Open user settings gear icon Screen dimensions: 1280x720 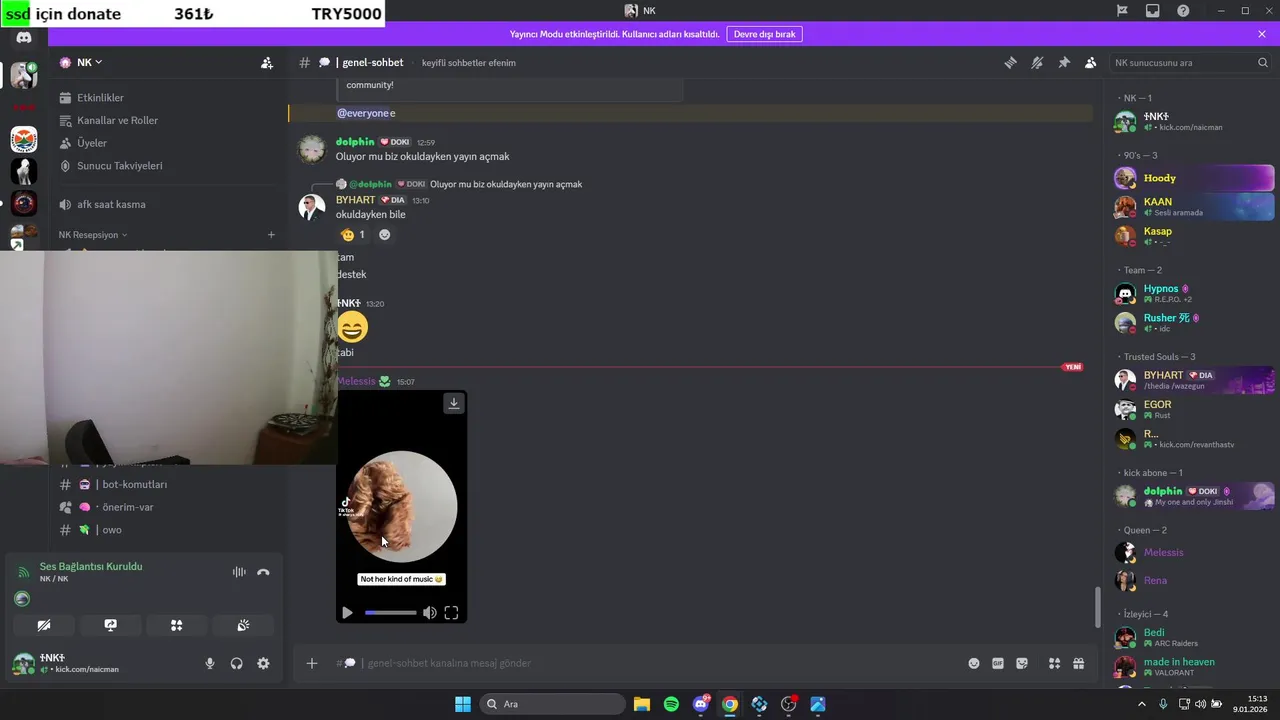pos(263,663)
